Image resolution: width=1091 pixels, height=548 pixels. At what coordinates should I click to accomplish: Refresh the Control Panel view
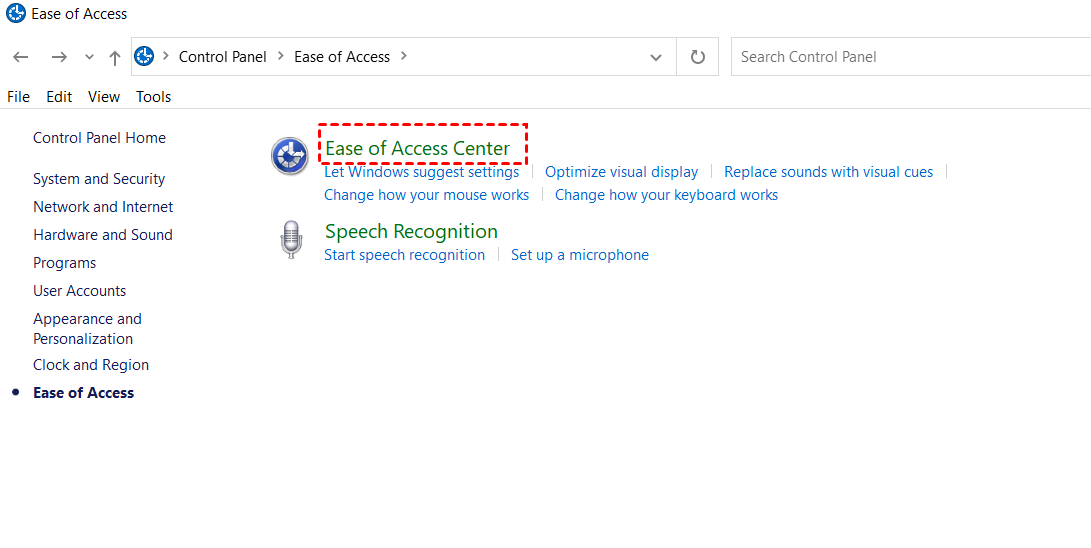(697, 57)
